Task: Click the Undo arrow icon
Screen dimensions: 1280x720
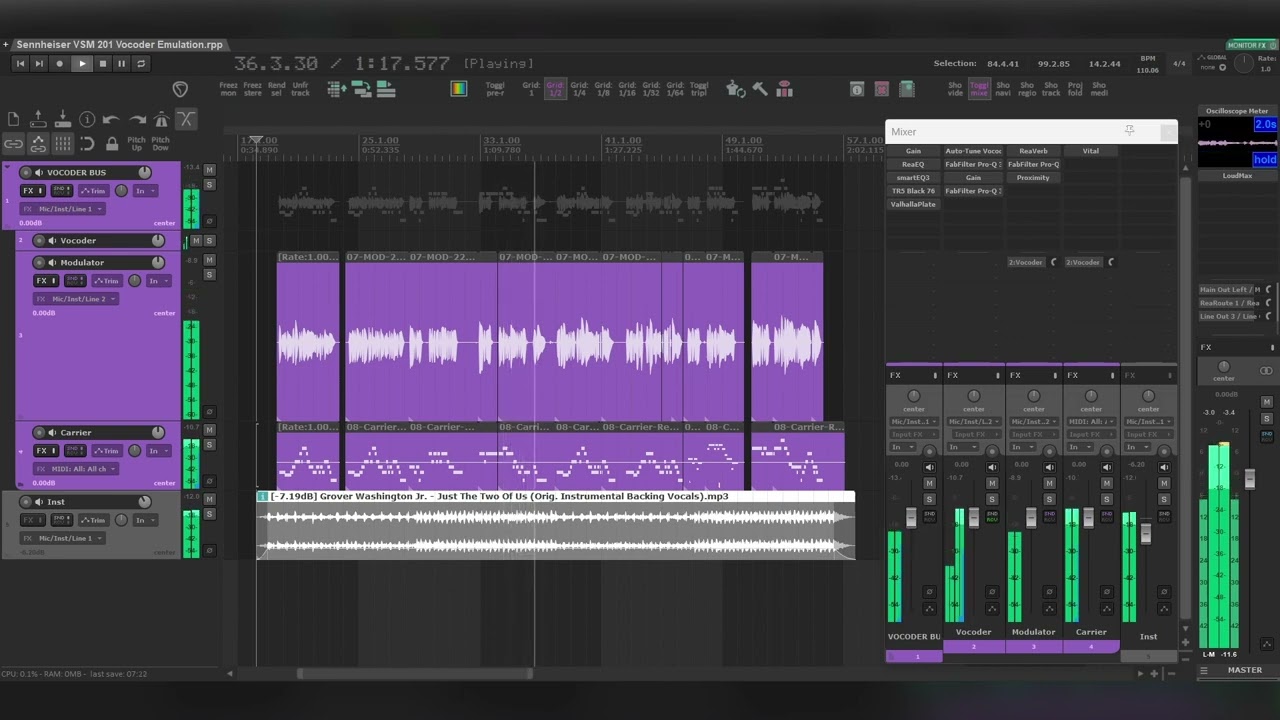Action: pos(112,120)
